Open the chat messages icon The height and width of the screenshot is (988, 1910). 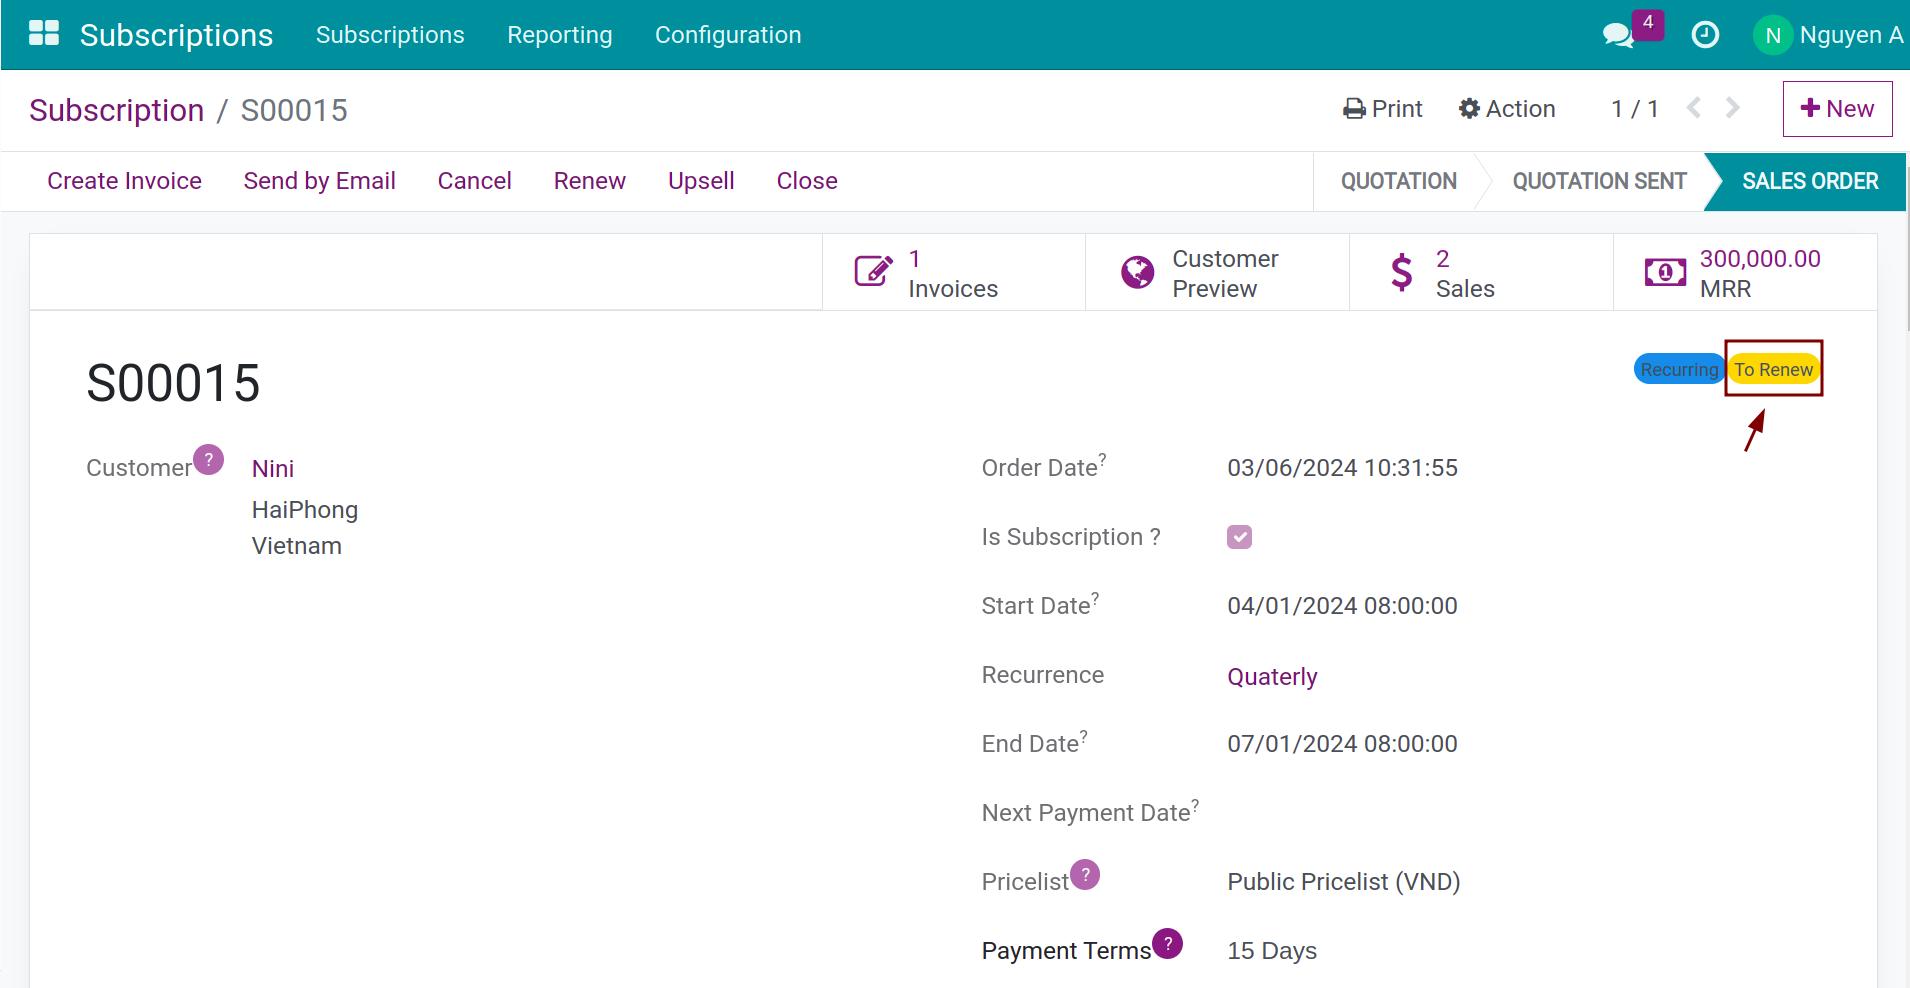(1618, 36)
